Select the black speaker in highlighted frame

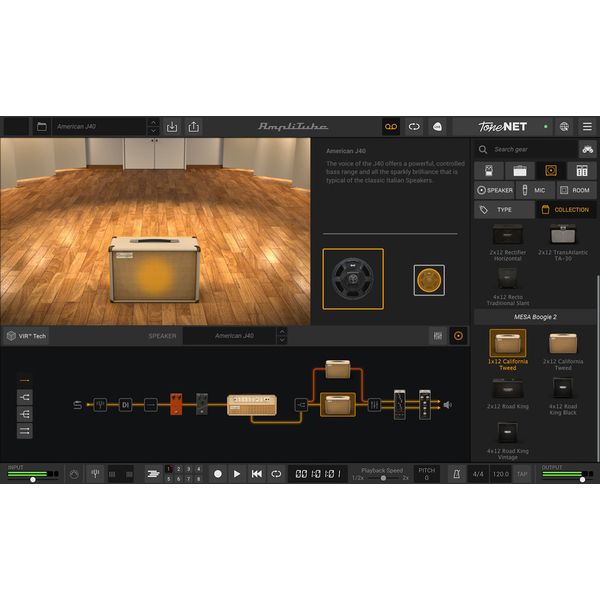click(353, 279)
